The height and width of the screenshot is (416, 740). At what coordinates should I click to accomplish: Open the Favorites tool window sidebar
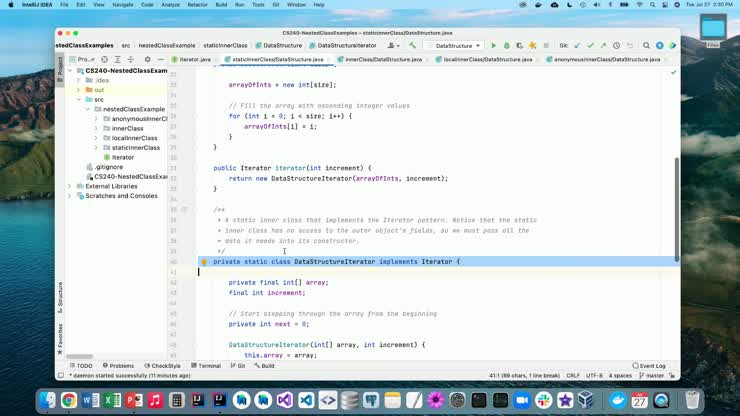click(x=60, y=339)
